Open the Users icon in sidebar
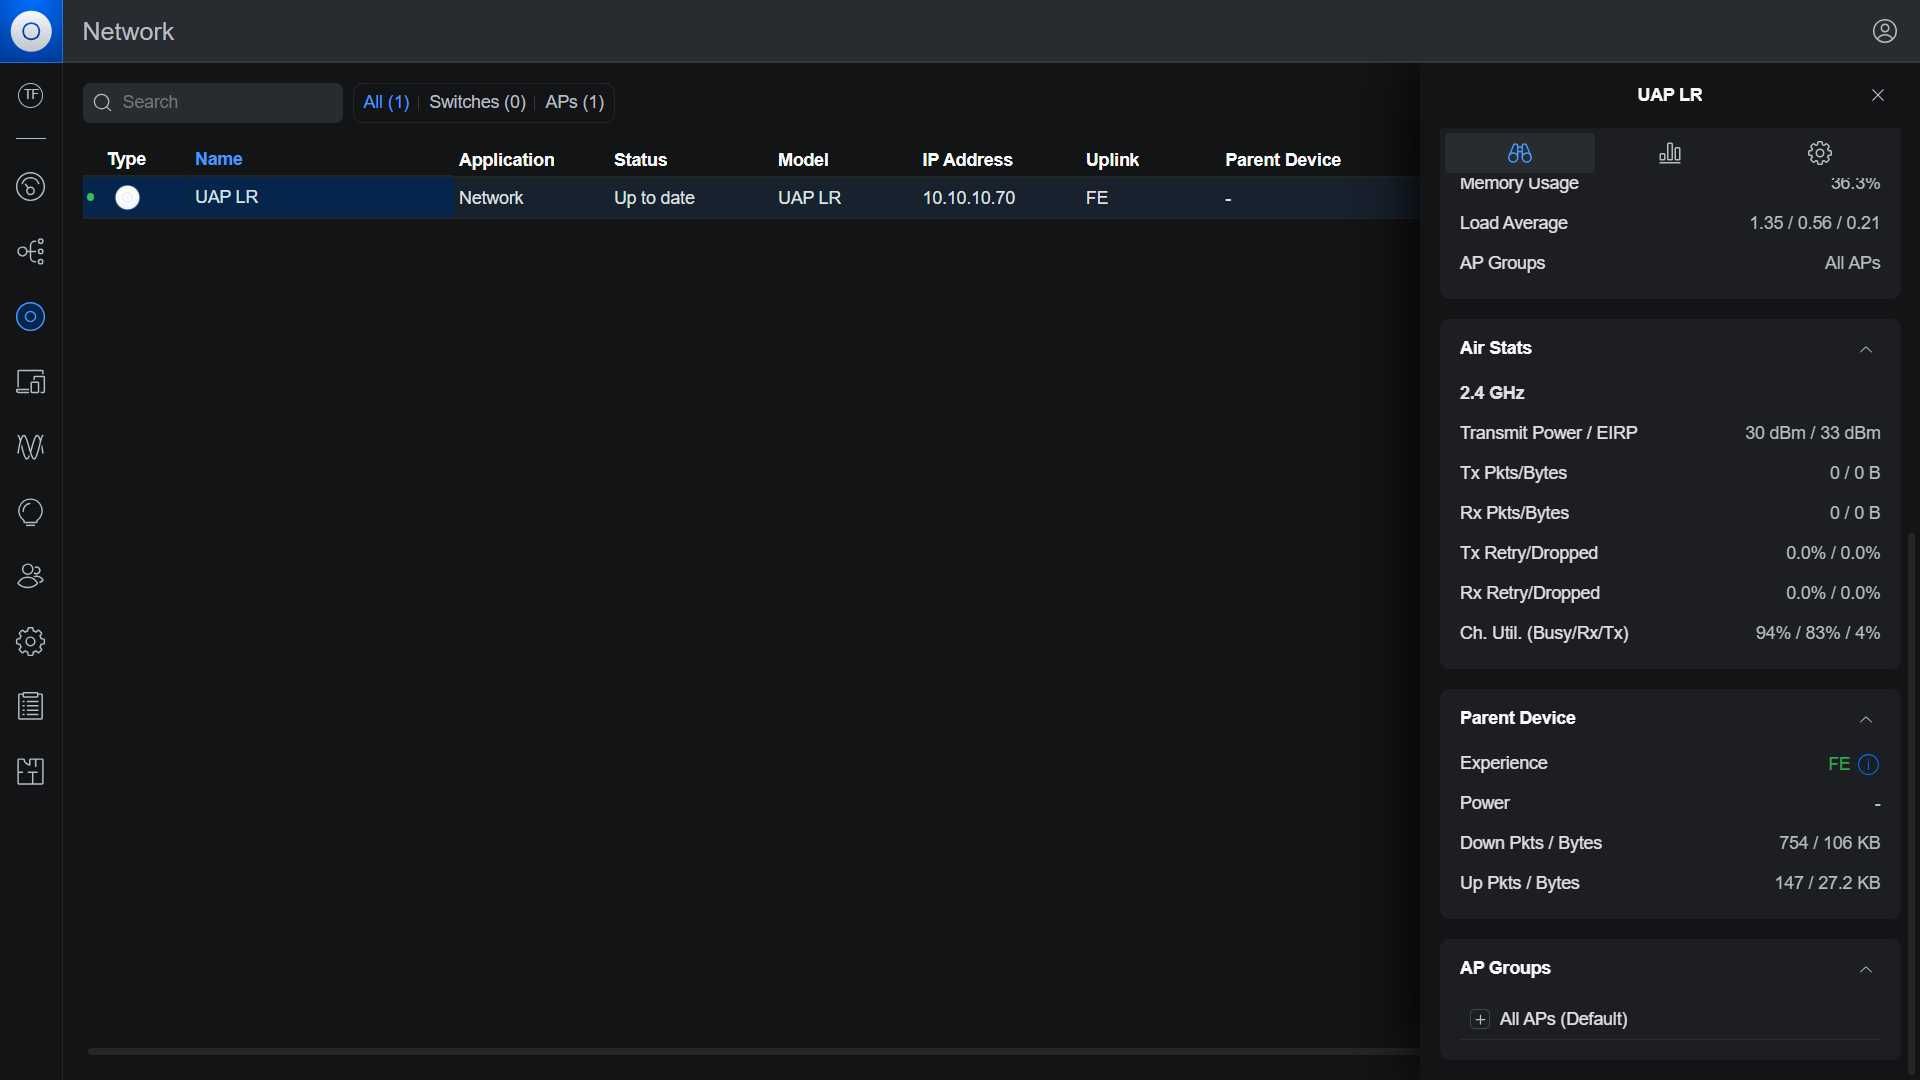 tap(31, 577)
